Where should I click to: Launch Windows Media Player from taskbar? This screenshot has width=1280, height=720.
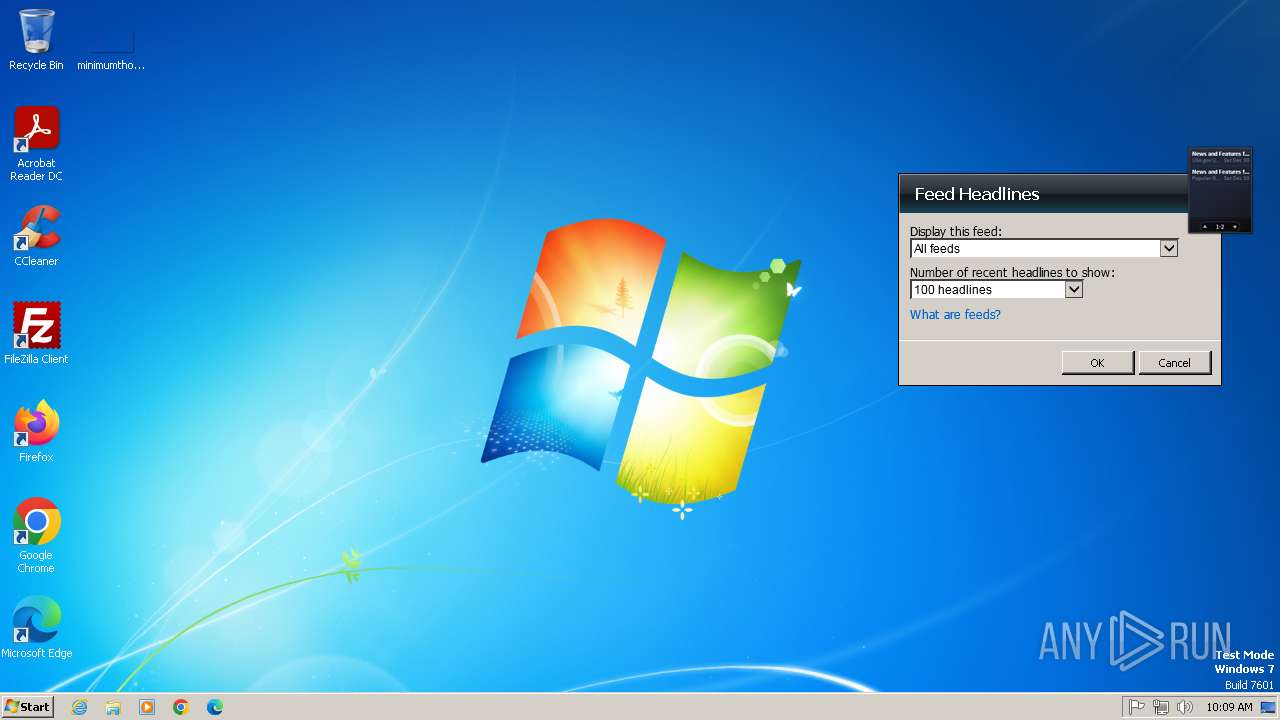(147, 707)
